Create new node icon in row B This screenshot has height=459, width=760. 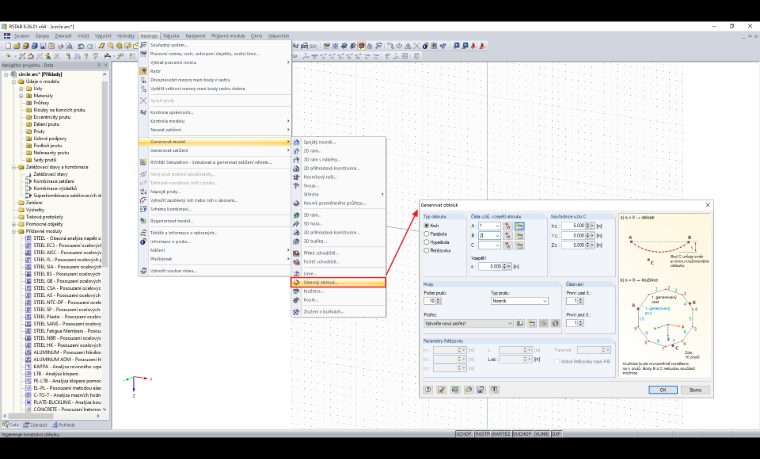[x=520, y=236]
